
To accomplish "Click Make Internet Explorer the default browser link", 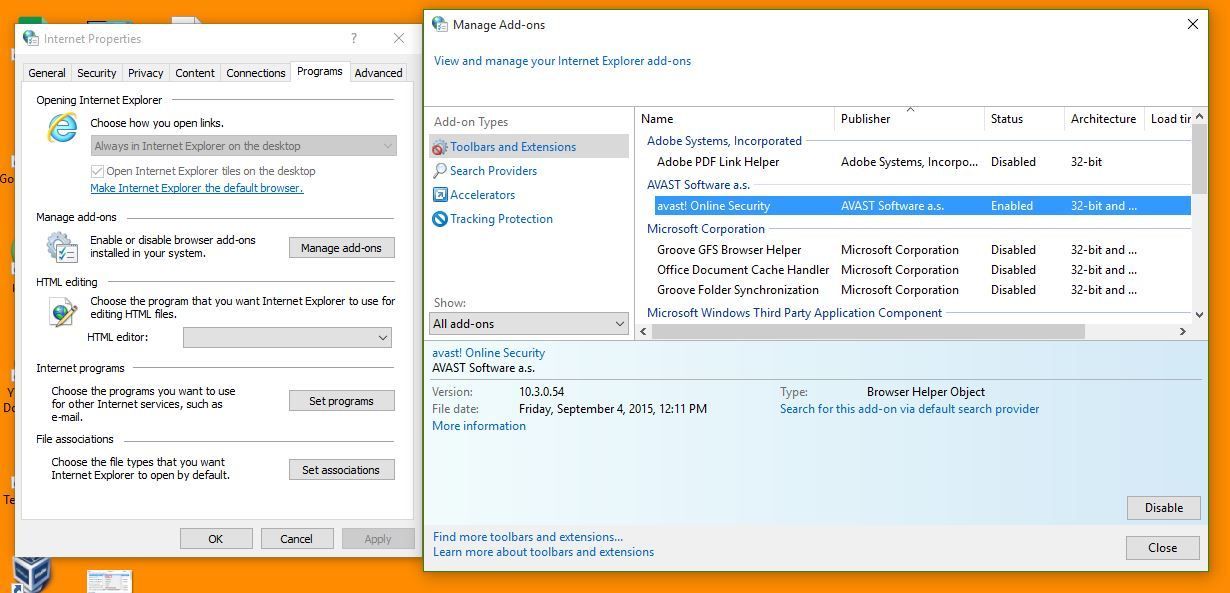I will 196,188.
